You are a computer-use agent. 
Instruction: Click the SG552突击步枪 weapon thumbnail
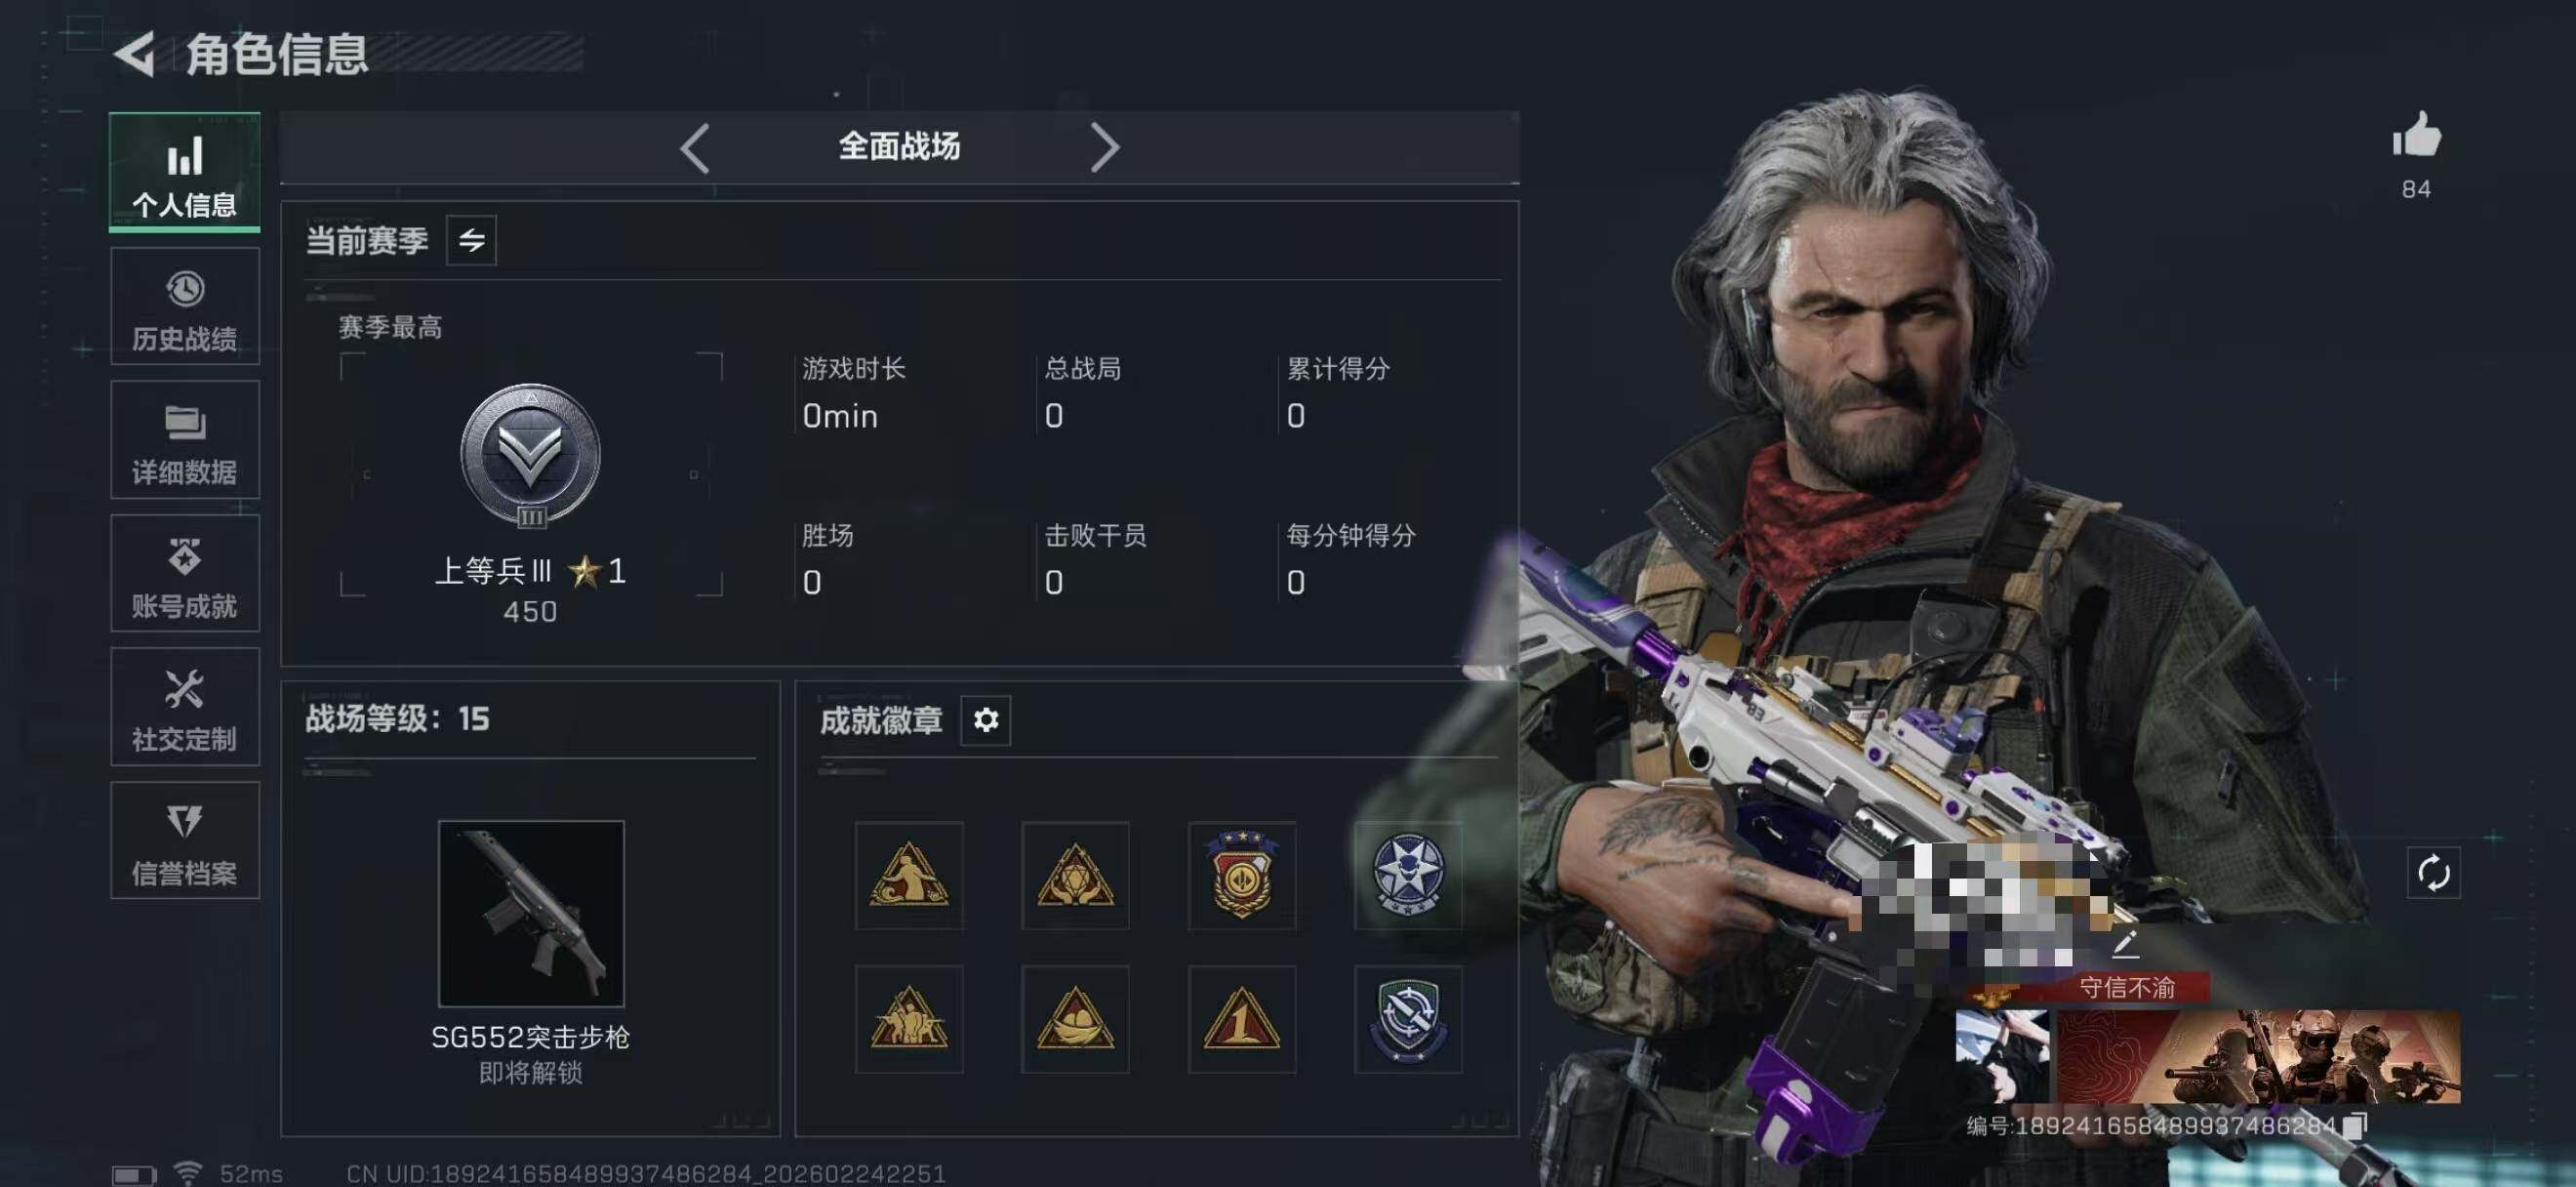coord(531,914)
